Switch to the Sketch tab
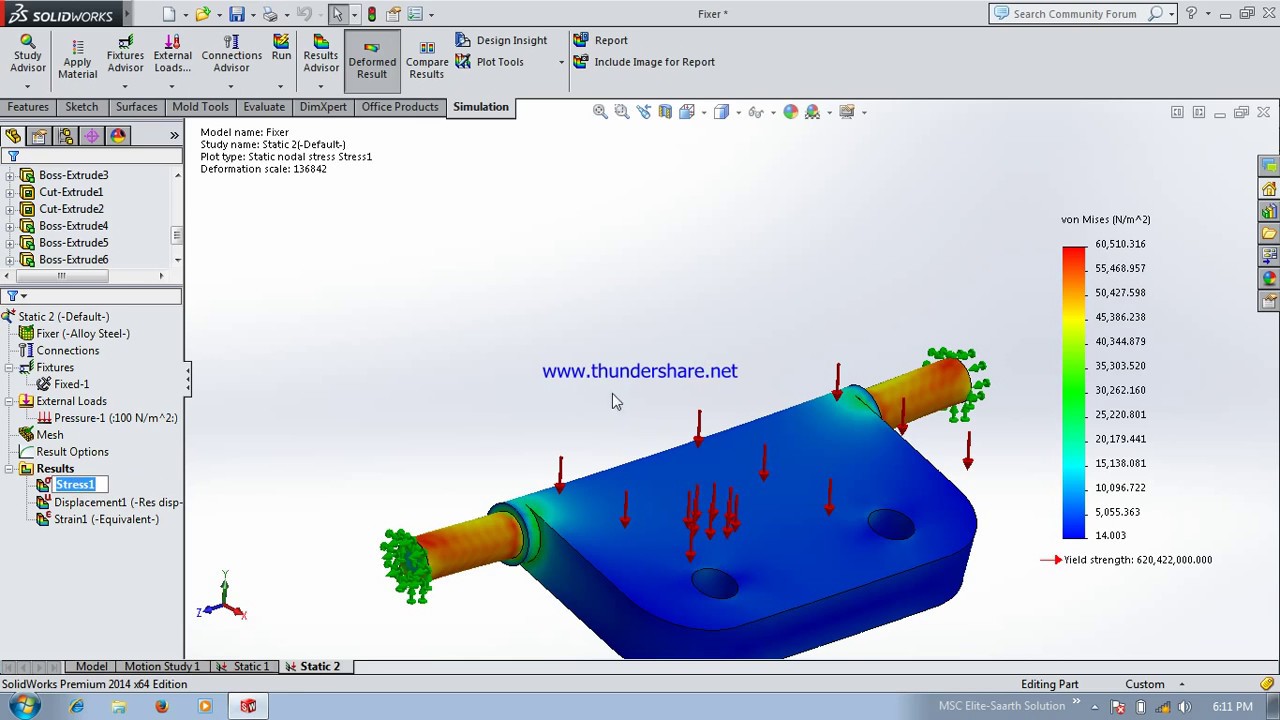Image resolution: width=1280 pixels, height=720 pixels. [82, 107]
